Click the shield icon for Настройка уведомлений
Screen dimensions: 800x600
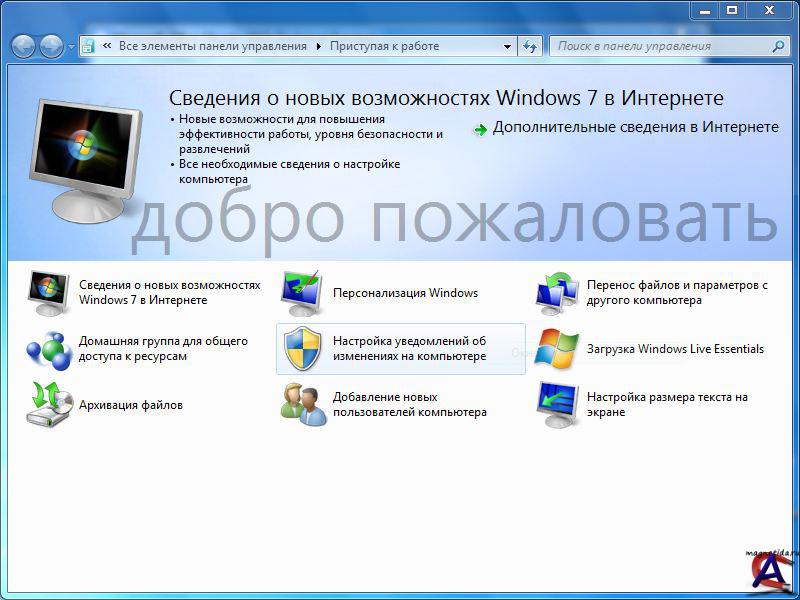tap(302, 349)
